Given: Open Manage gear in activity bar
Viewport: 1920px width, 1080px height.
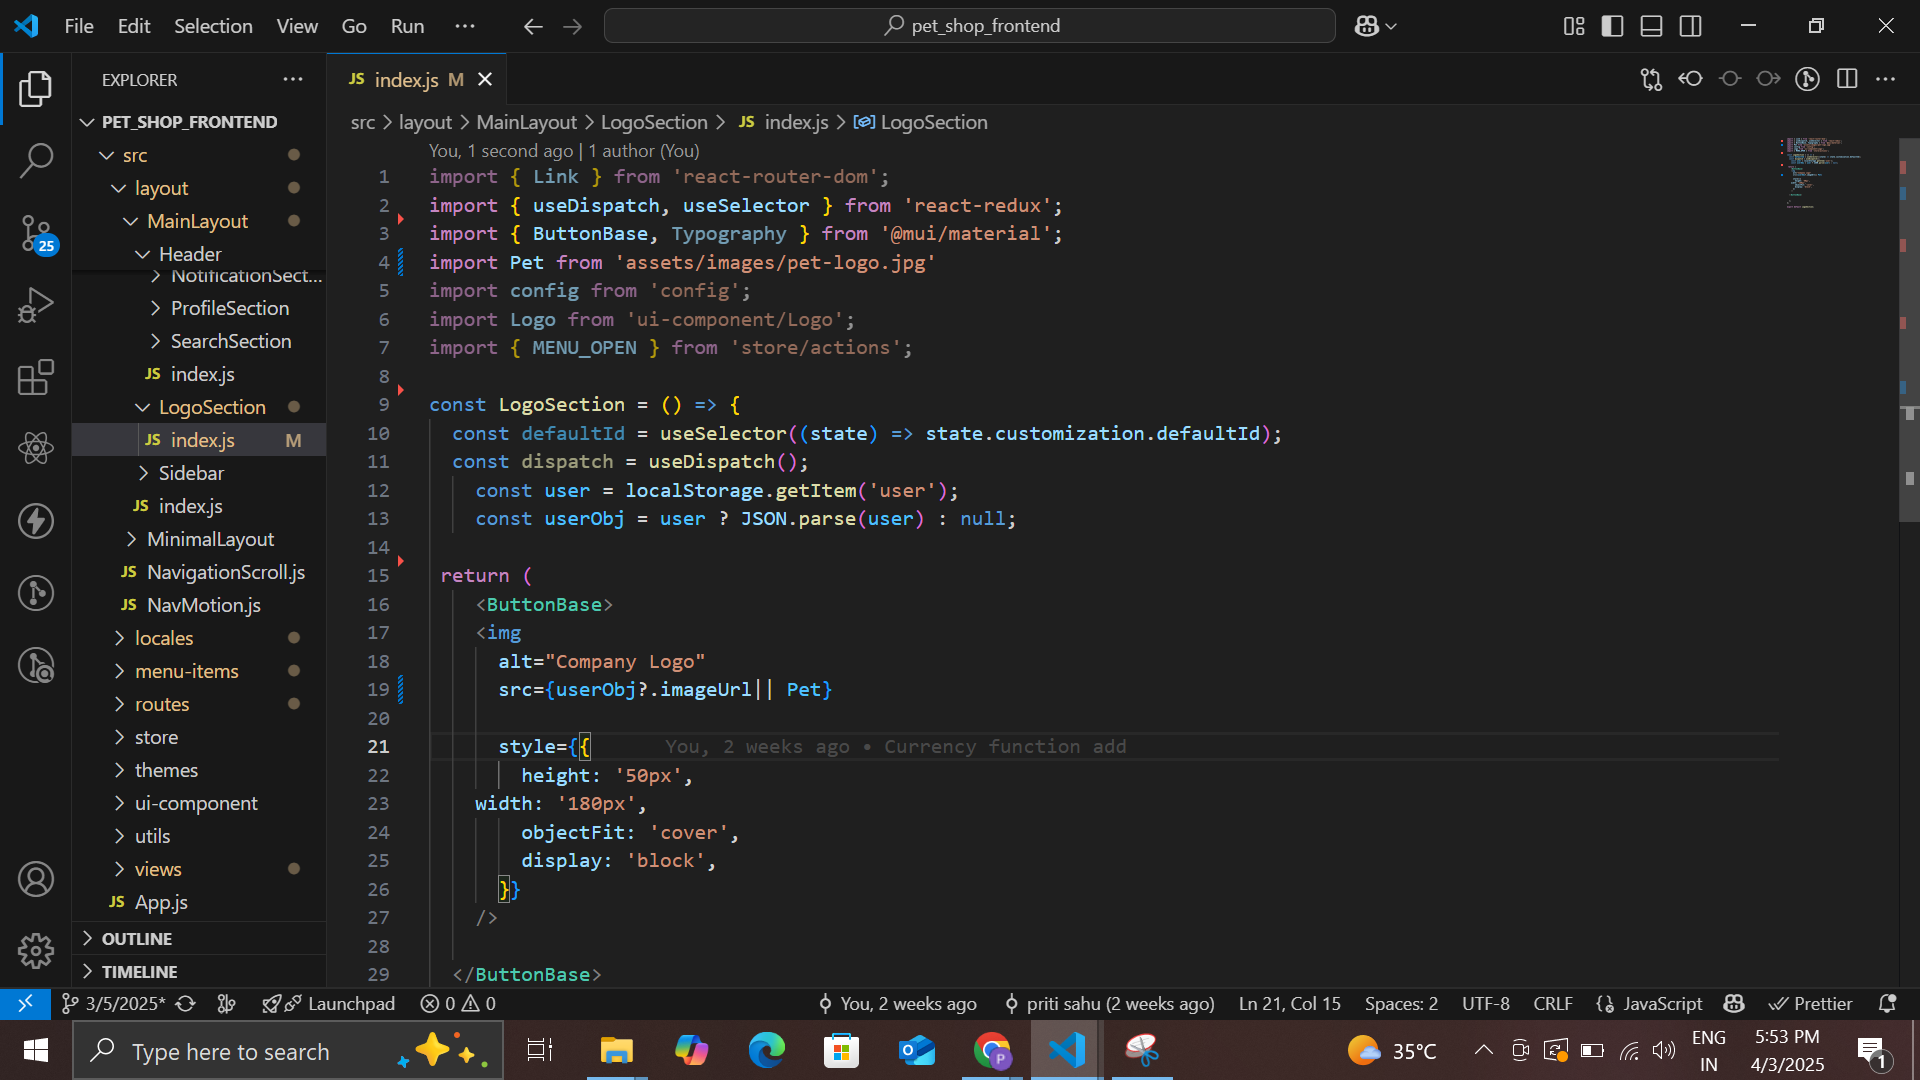Looking at the screenshot, I should click(36, 950).
